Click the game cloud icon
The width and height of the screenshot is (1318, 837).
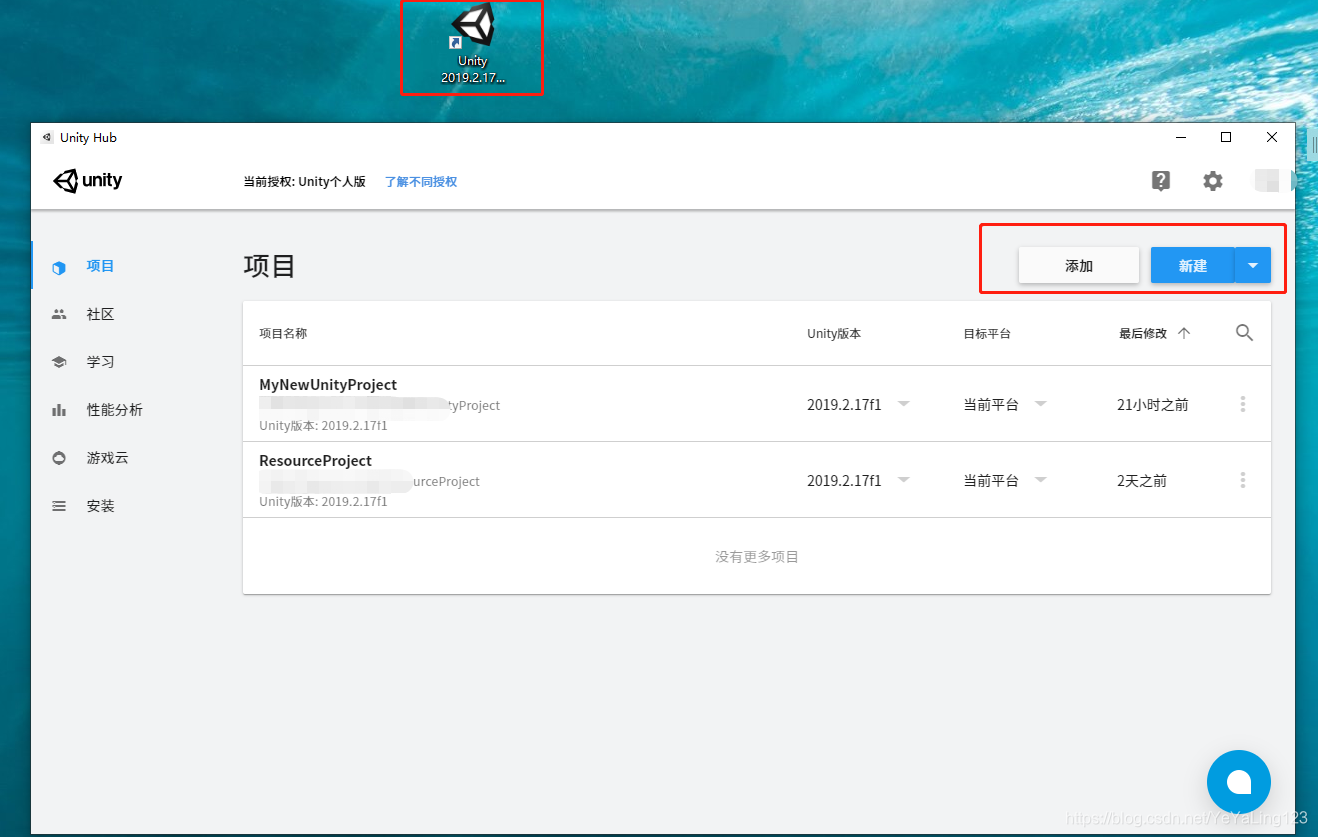pyautogui.click(x=59, y=458)
